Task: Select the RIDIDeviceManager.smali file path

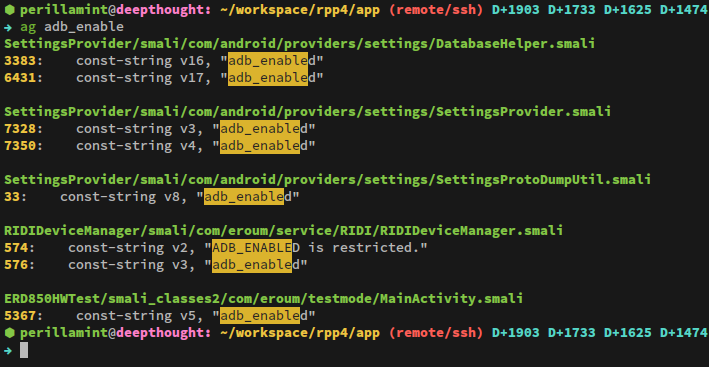Action: point(284,231)
